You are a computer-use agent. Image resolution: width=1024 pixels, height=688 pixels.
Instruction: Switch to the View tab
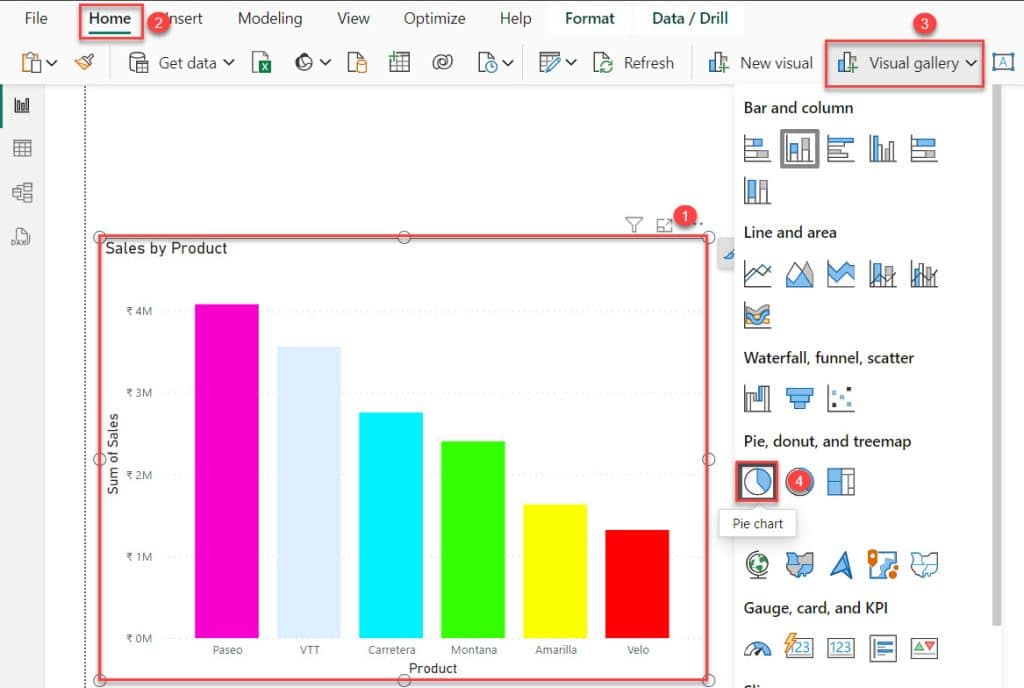coord(353,18)
